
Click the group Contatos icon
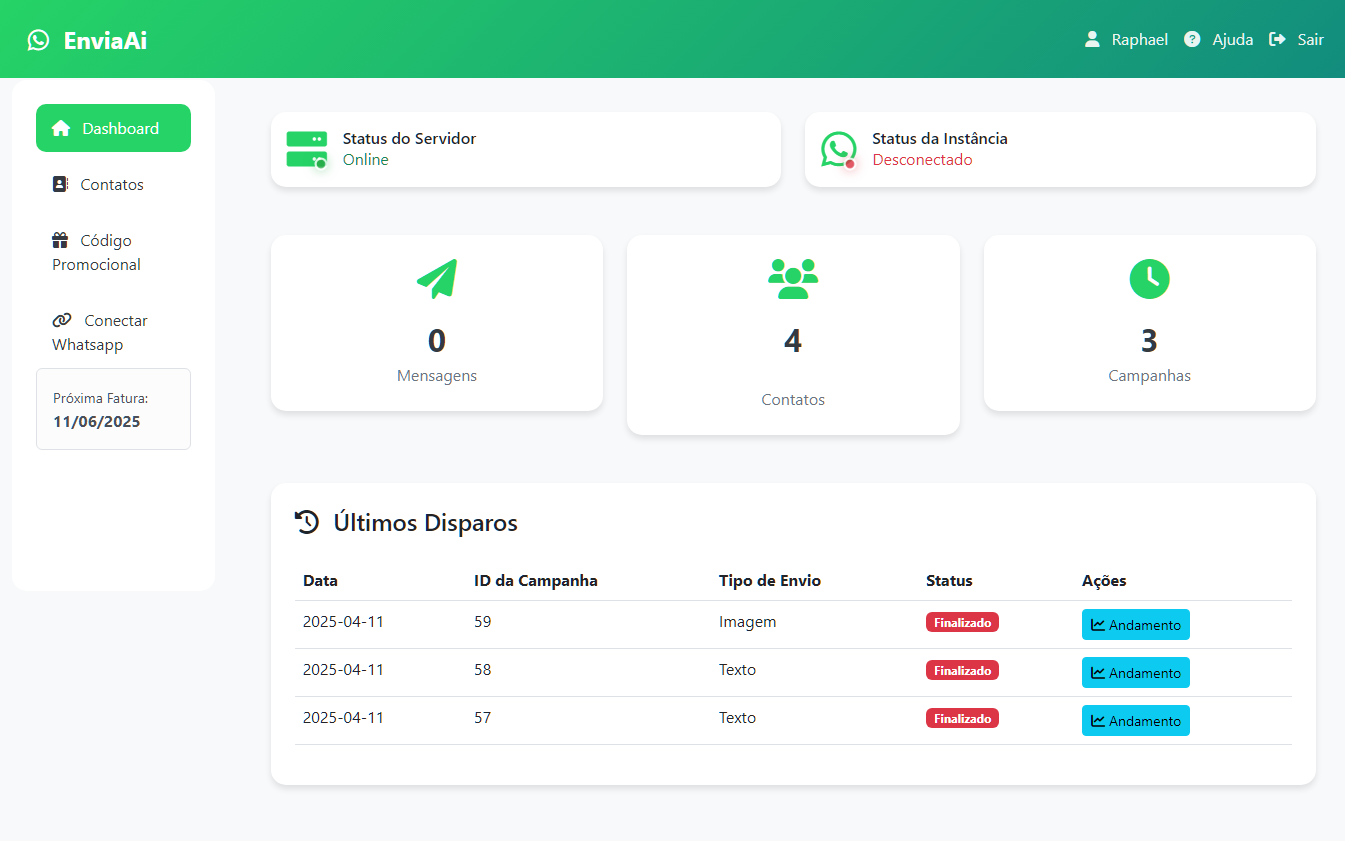click(793, 279)
